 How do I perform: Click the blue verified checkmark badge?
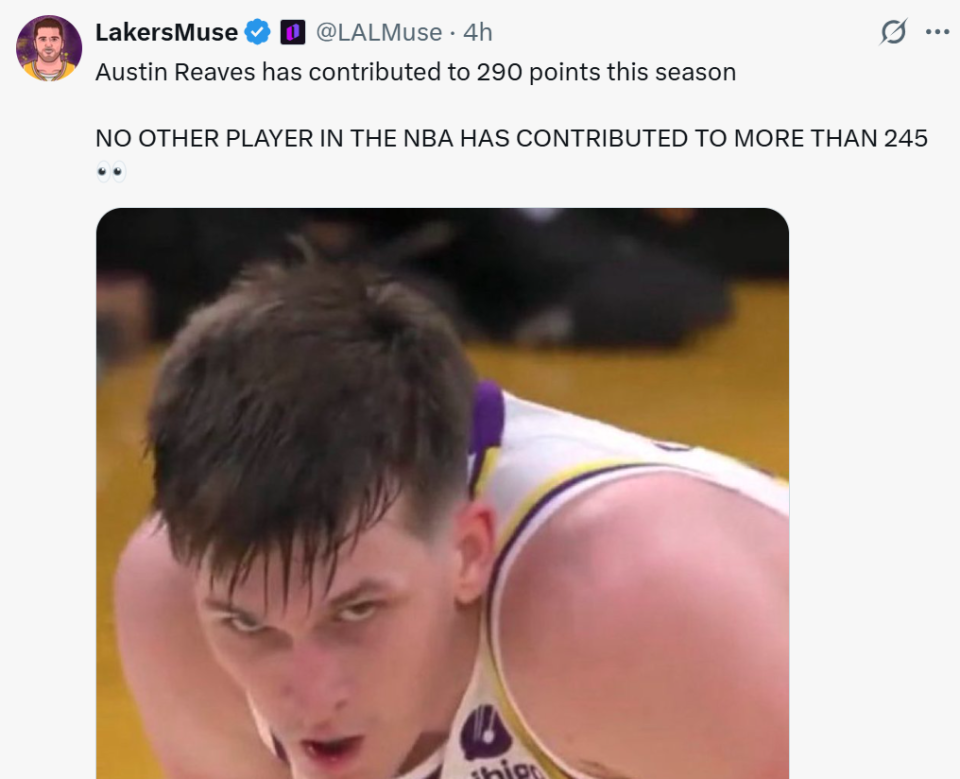click(258, 33)
